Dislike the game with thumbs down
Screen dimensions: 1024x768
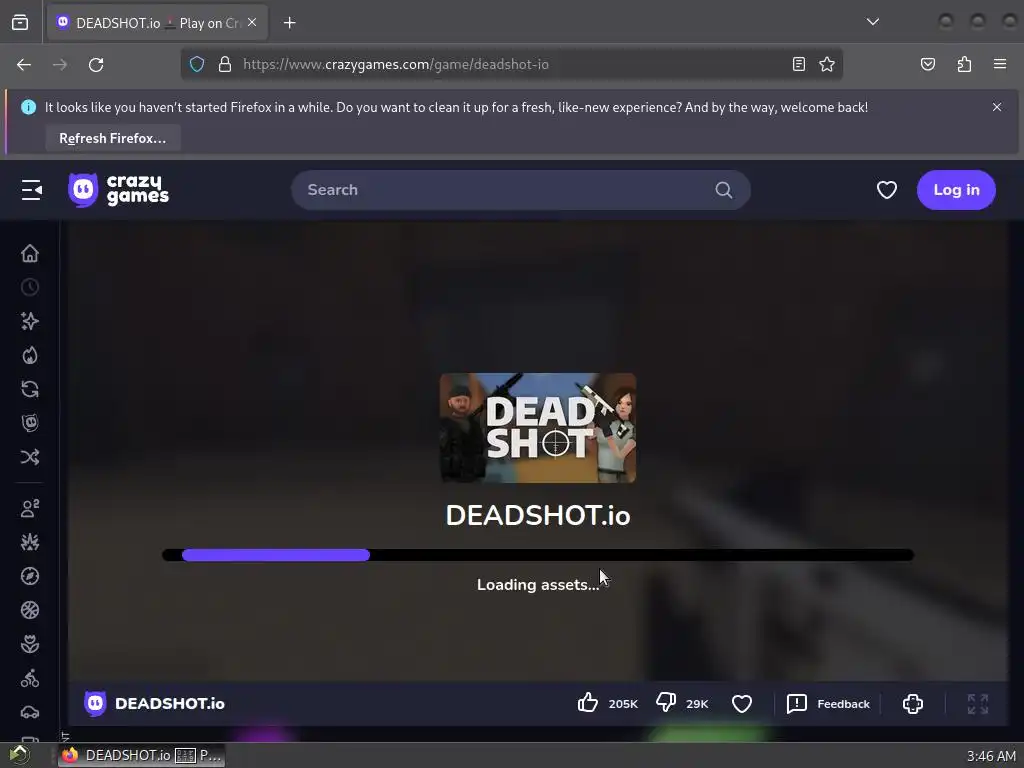point(666,703)
